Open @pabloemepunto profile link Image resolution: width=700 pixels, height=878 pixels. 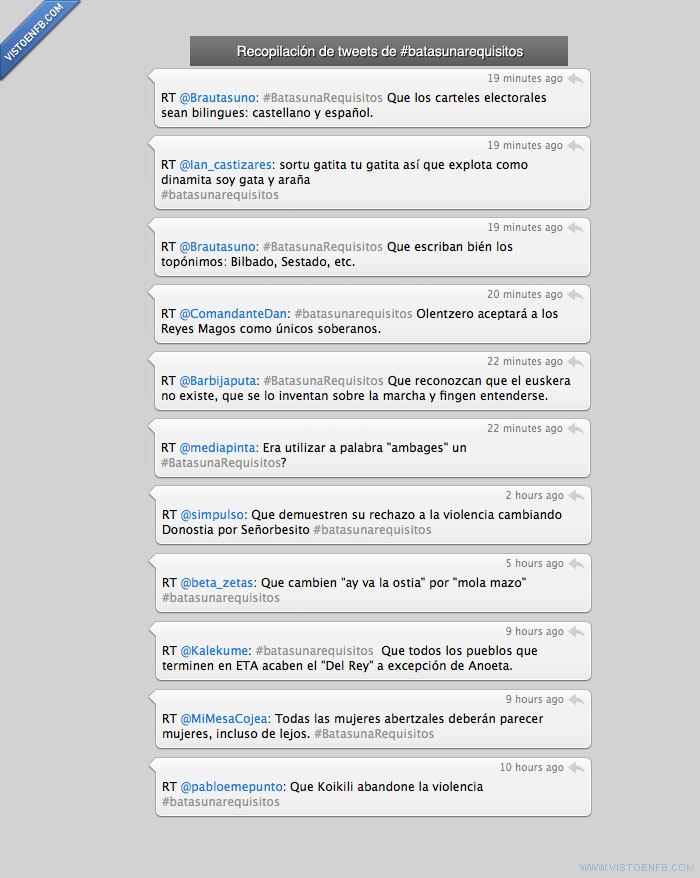pos(231,787)
